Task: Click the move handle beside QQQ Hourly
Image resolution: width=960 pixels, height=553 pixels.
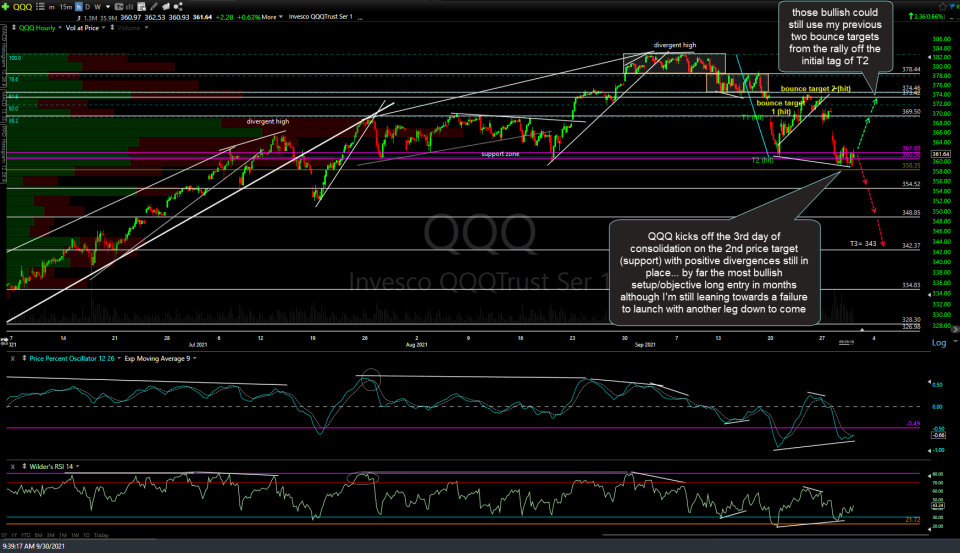Action: [14, 28]
